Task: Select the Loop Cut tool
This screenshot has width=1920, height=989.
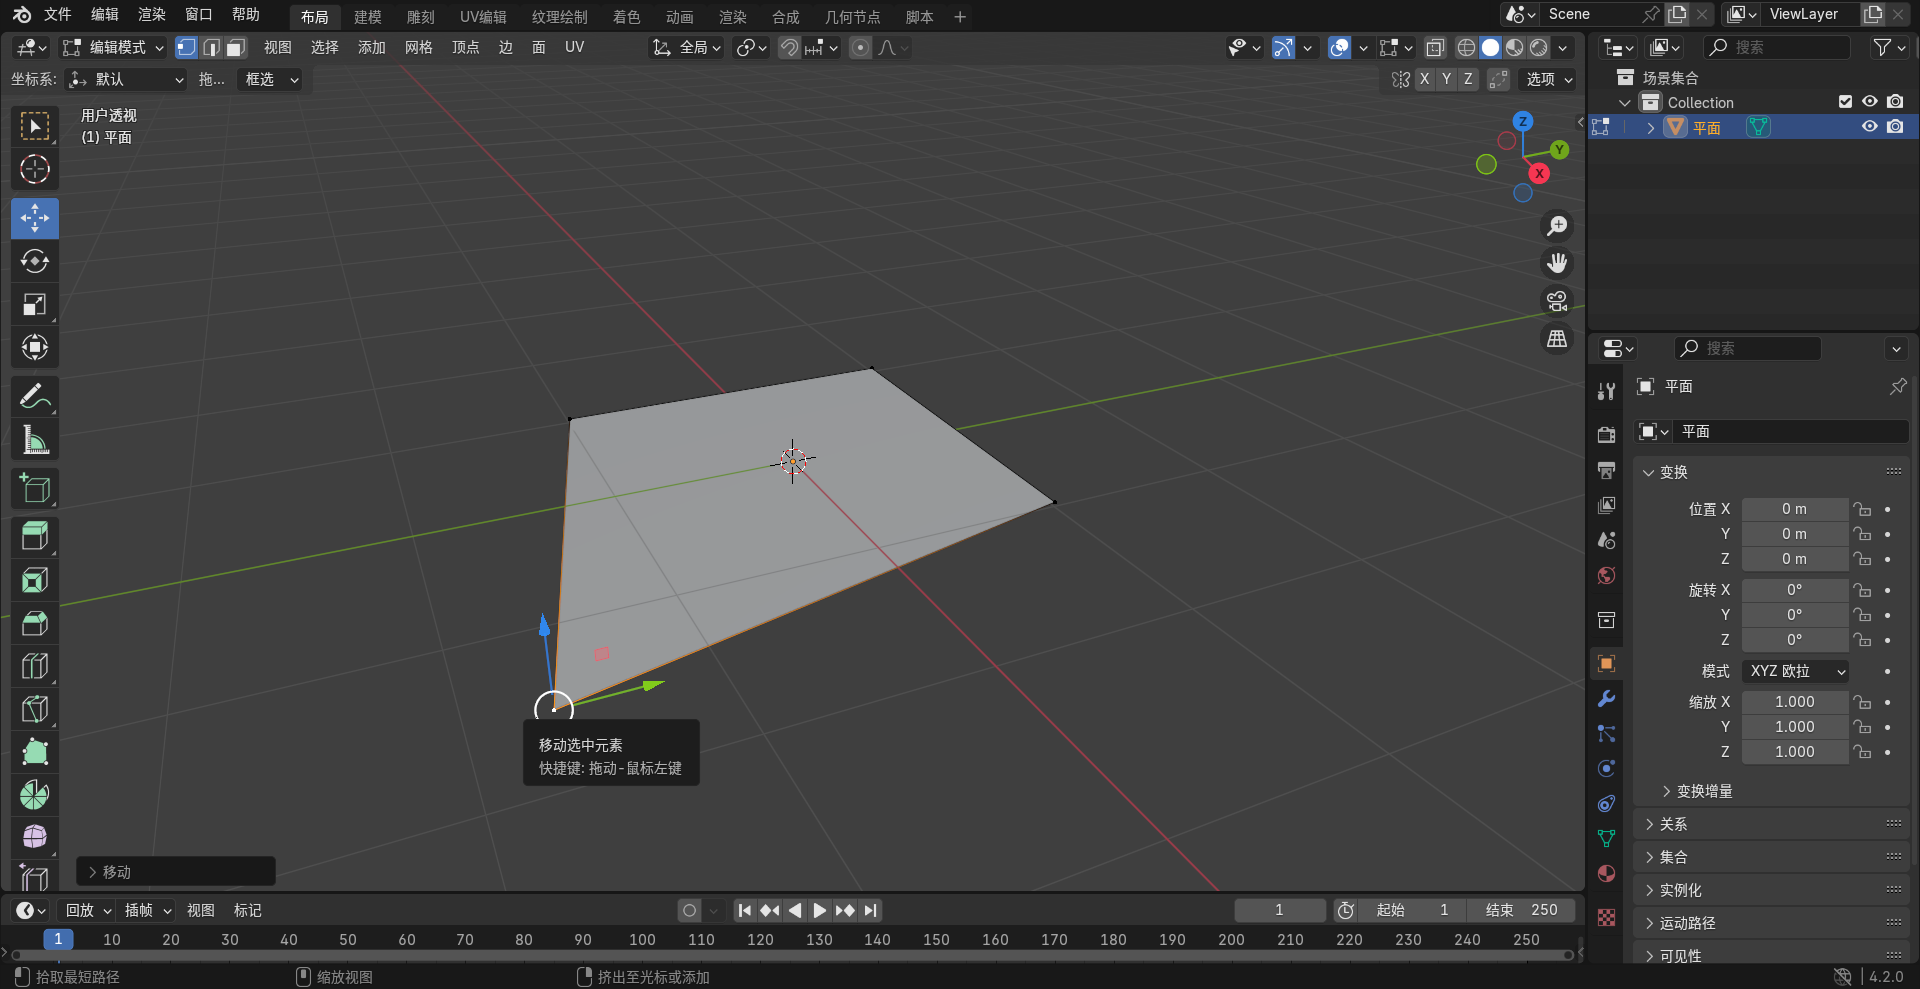Action: coord(35,666)
